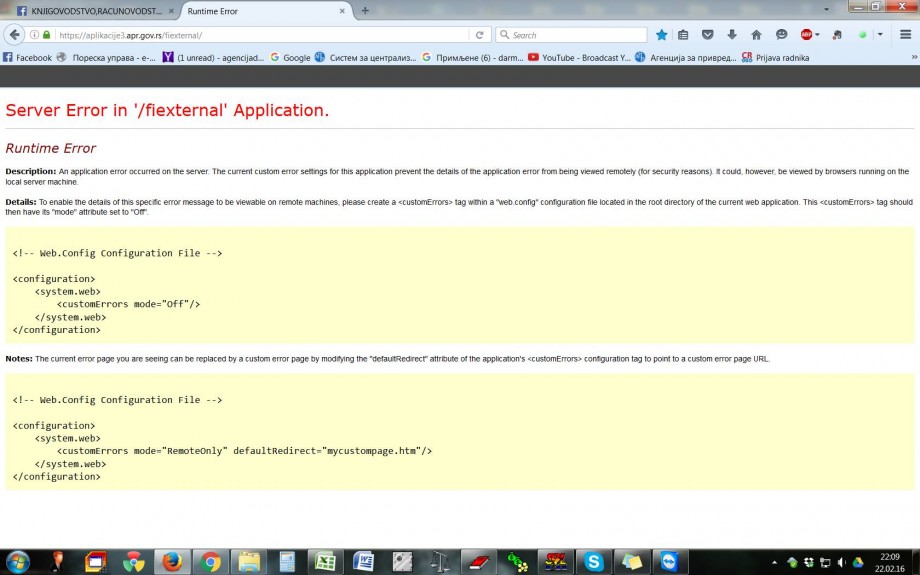Open Yahoo (1 unread) bookmark

coord(213,58)
